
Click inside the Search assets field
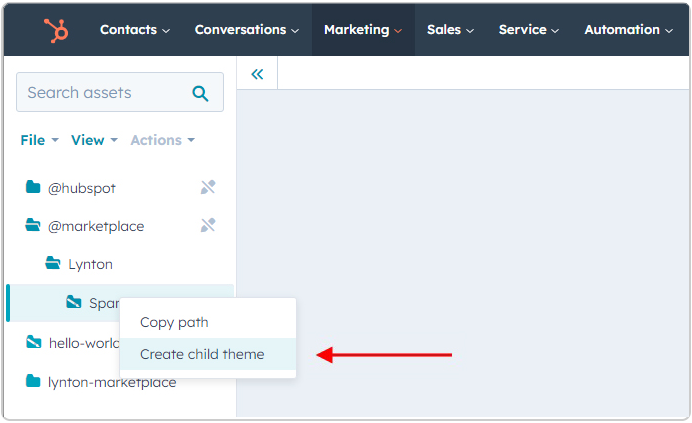point(100,93)
